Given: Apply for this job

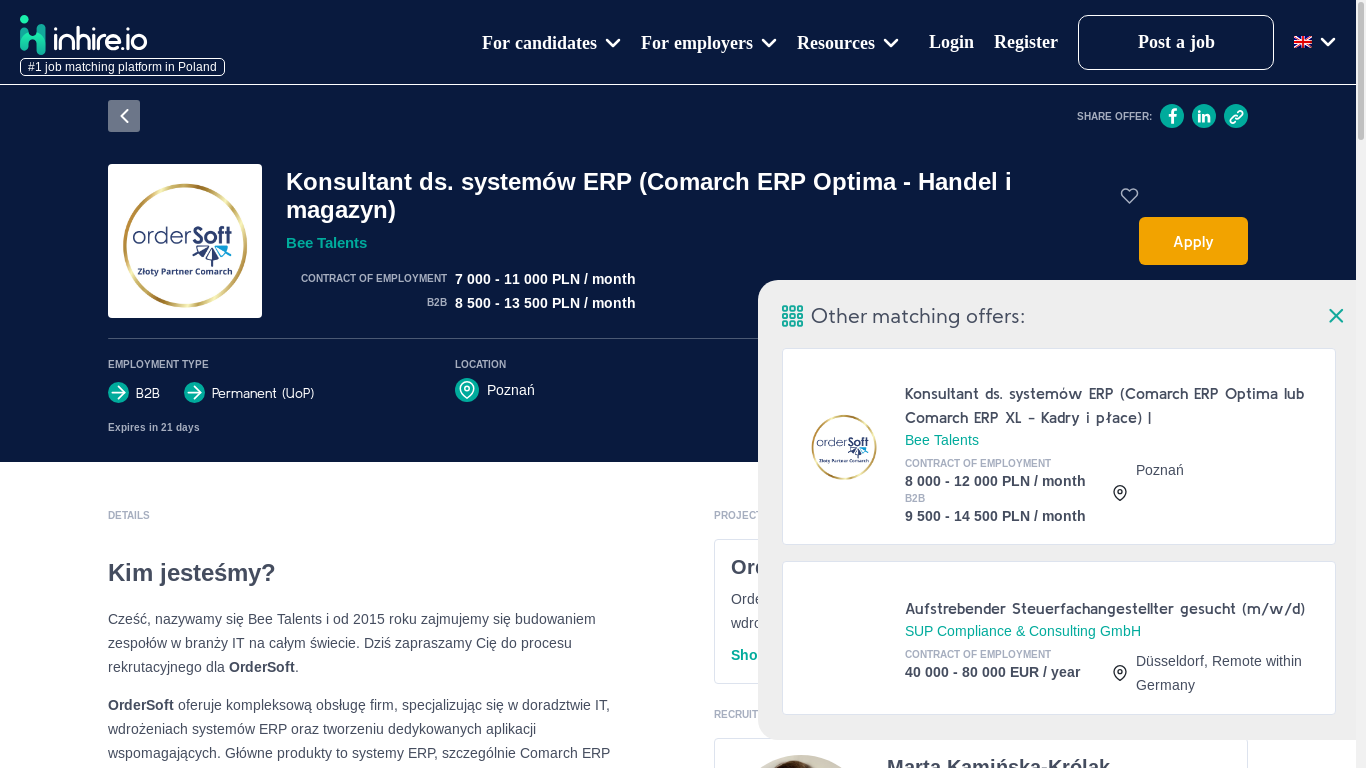Looking at the screenshot, I should coord(1193,241).
